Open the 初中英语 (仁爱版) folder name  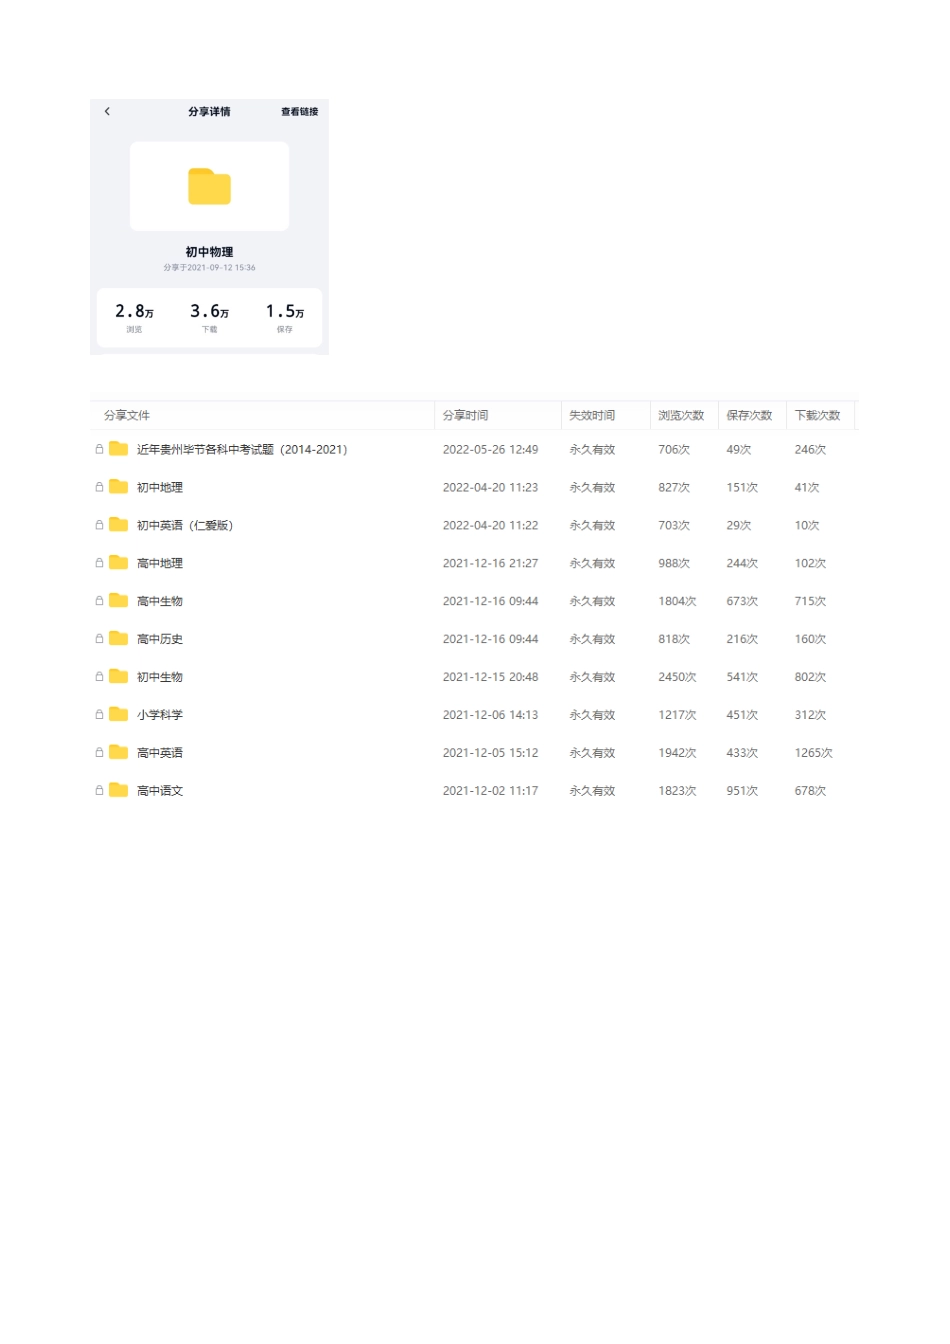pyautogui.click(x=184, y=526)
